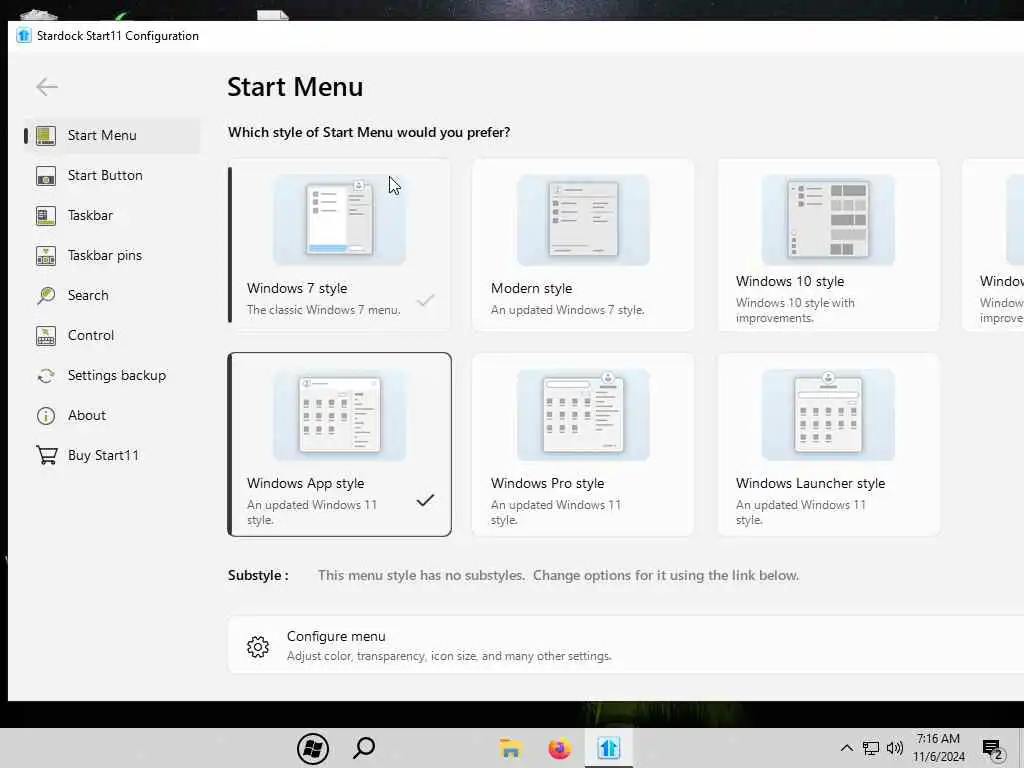This screenshot has height=768, width=1024.
Task: Go to the Taskbar section
Action: pos(112,216)
